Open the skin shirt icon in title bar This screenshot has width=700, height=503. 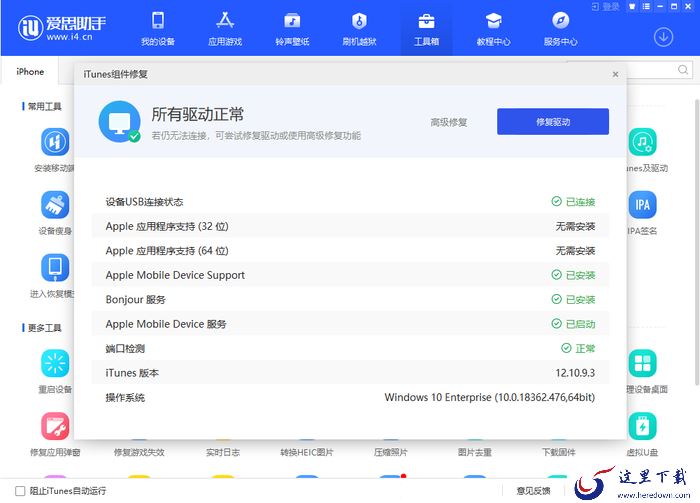[632, 6]
